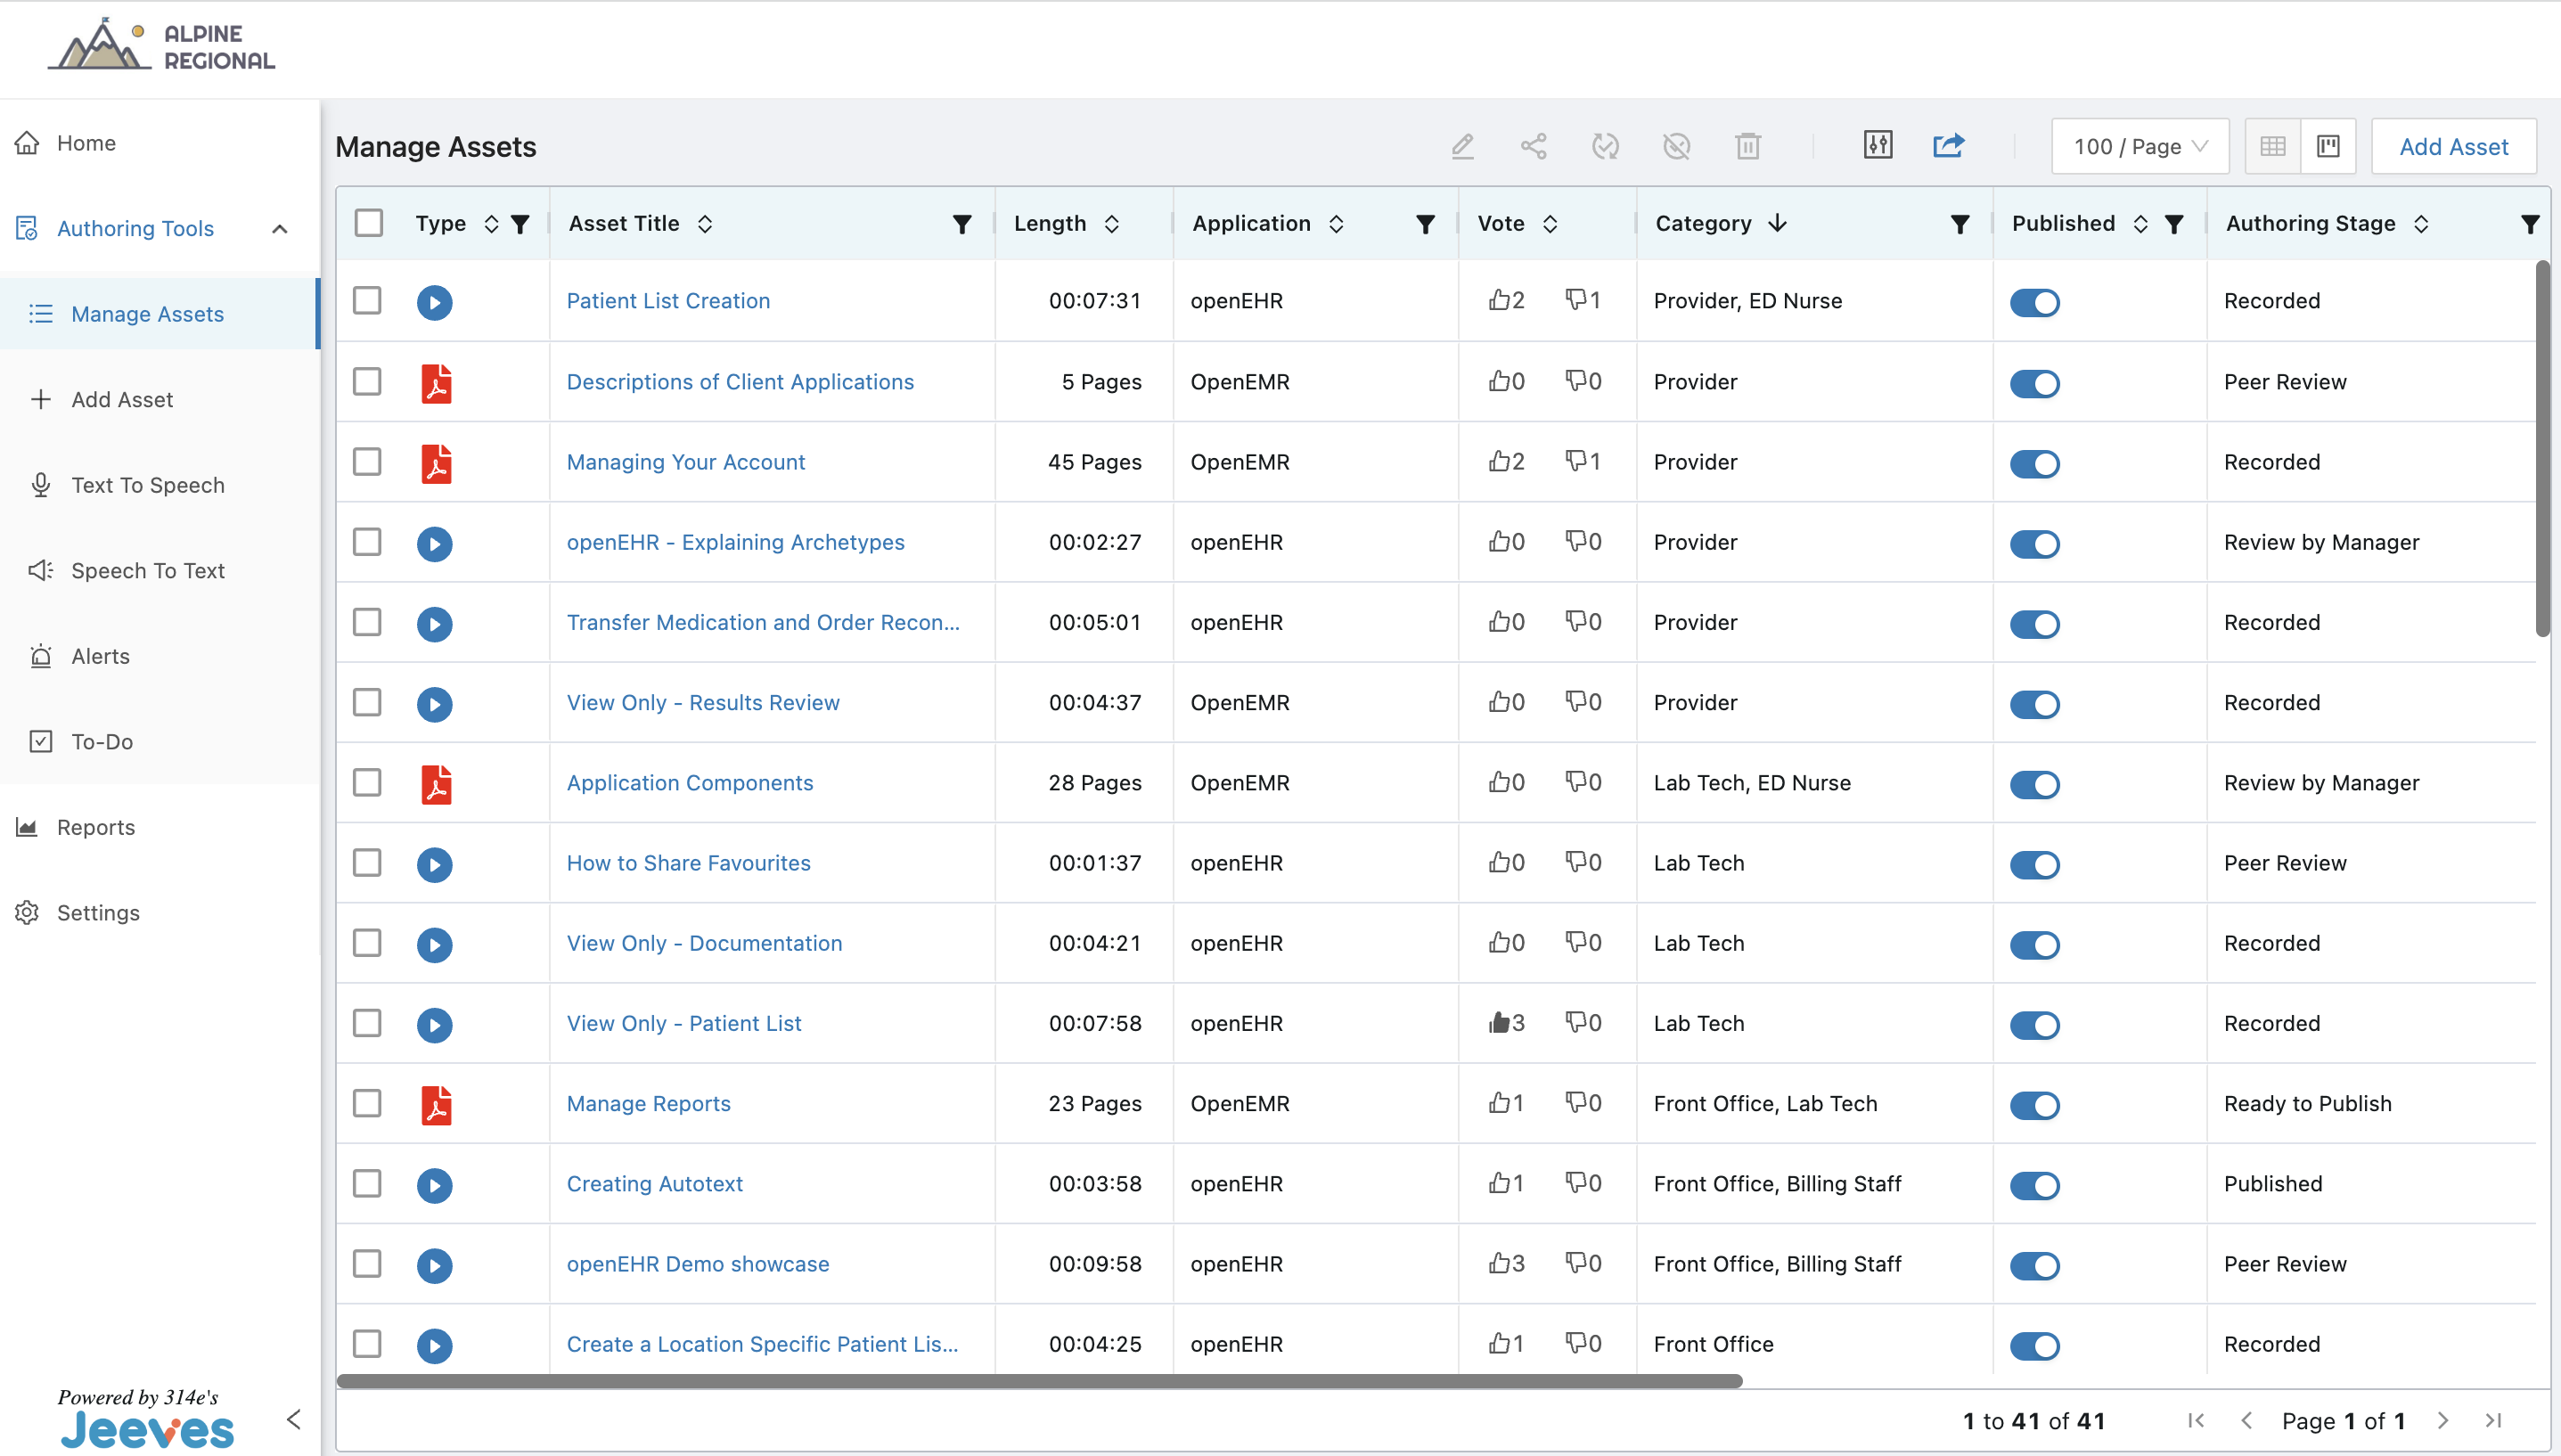Click the Add Asset button
Viewport: 2561px width, 1456px height.
tap(2453, 146)
